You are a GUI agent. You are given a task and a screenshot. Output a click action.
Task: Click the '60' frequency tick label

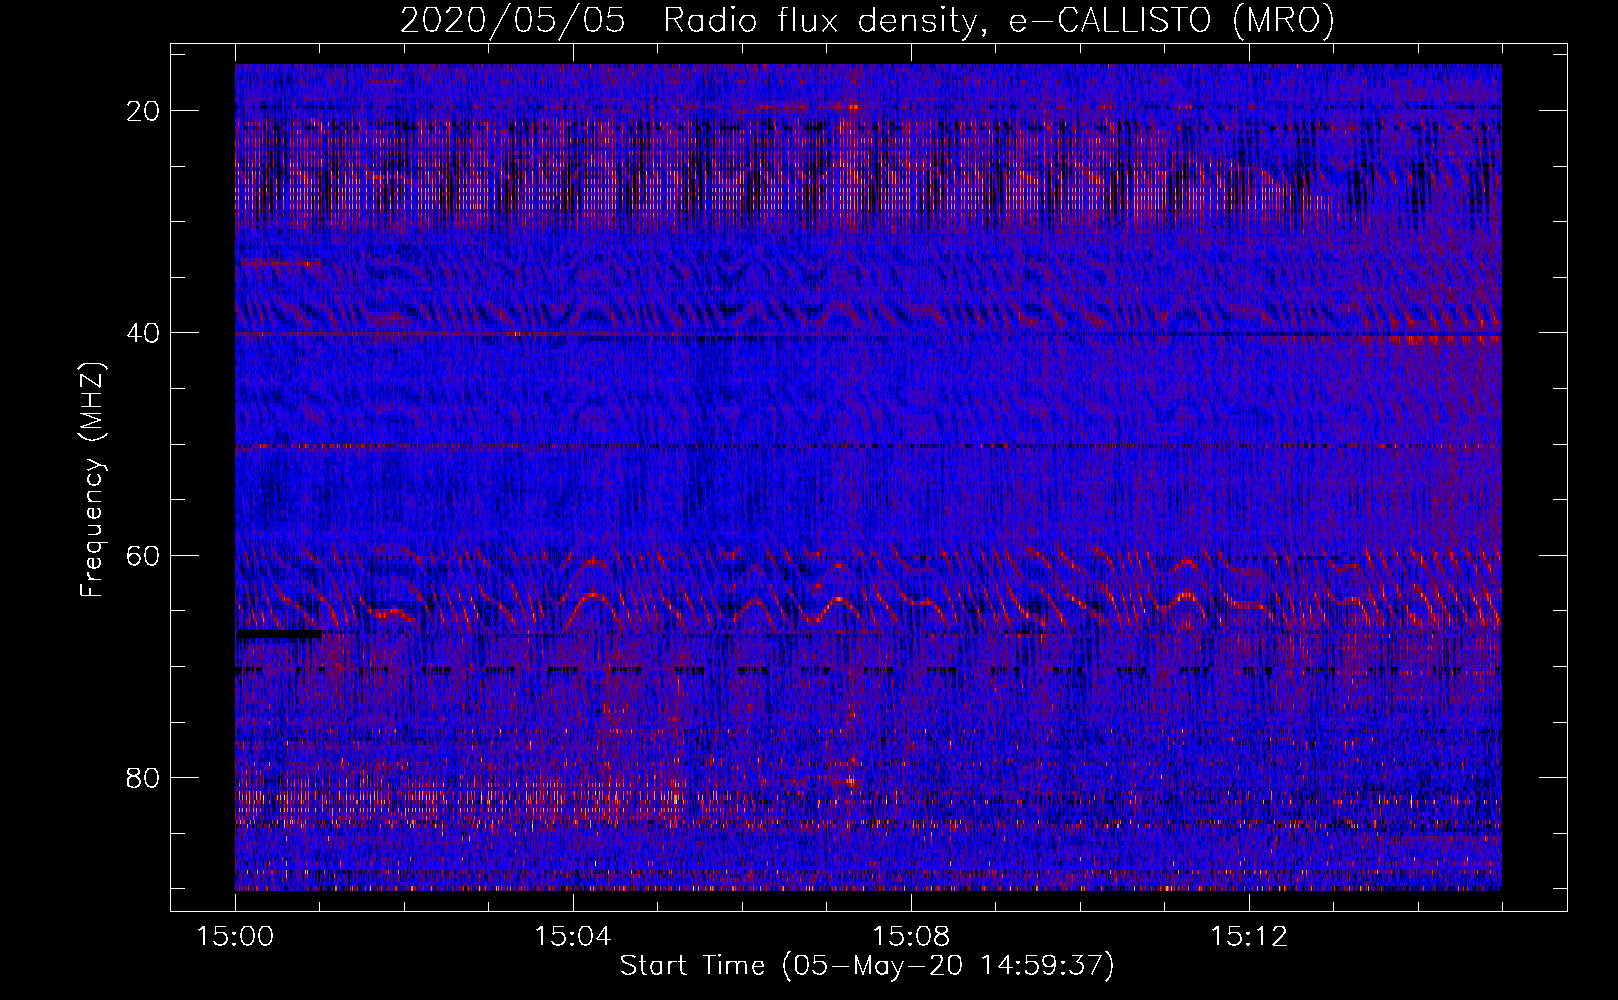pos(144,555)
